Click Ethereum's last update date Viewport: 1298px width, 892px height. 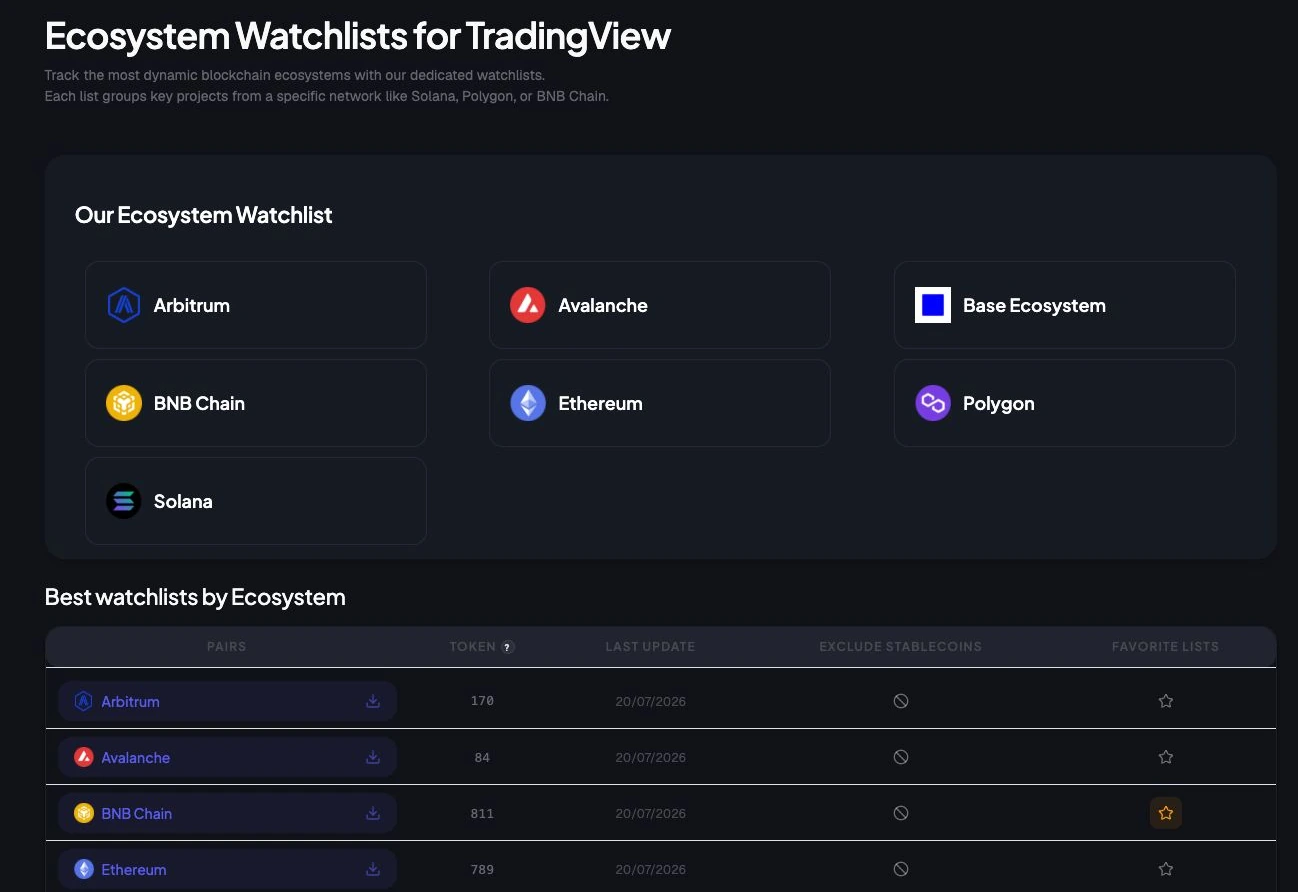[x=650, y=869]
